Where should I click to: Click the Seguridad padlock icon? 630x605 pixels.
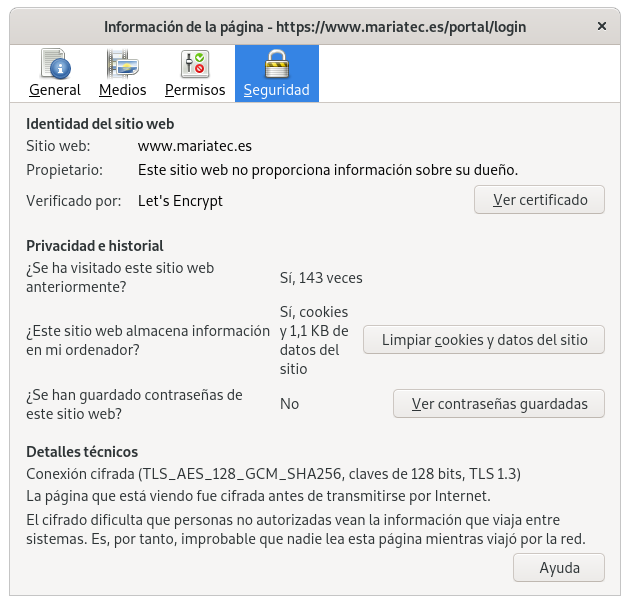tap(276, 65)
